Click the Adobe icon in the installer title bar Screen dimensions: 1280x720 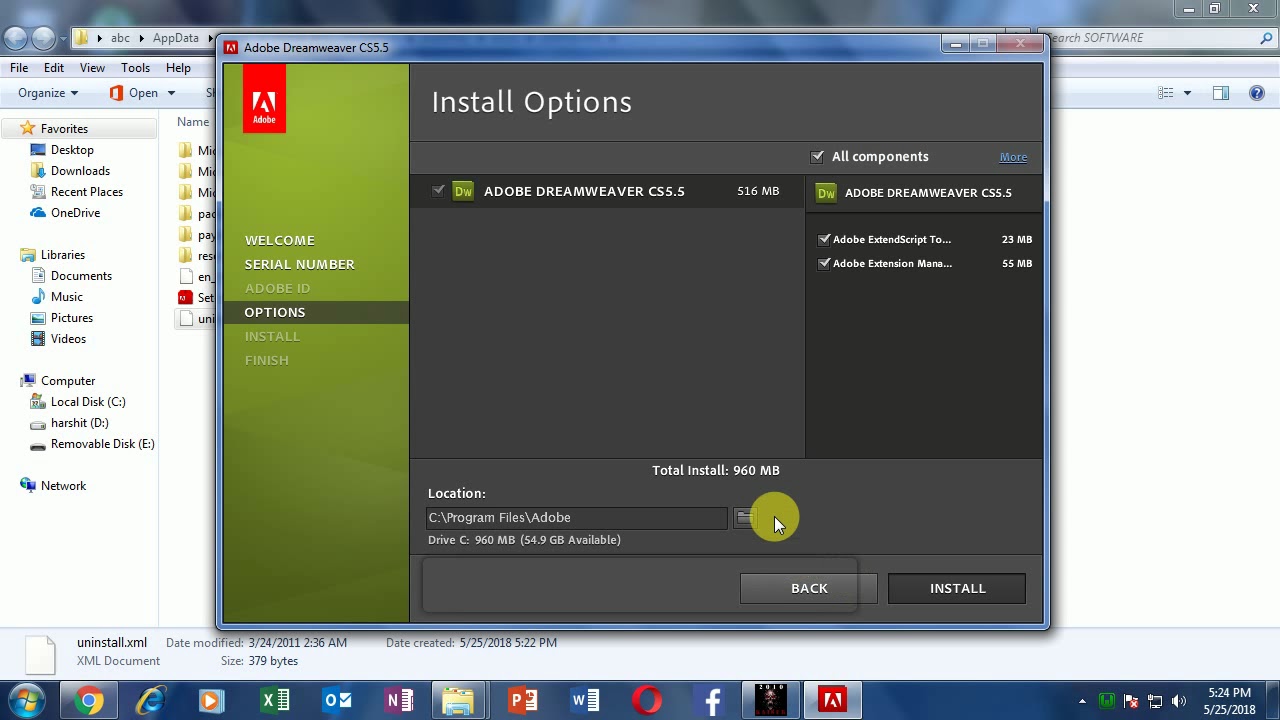point(231,47)
